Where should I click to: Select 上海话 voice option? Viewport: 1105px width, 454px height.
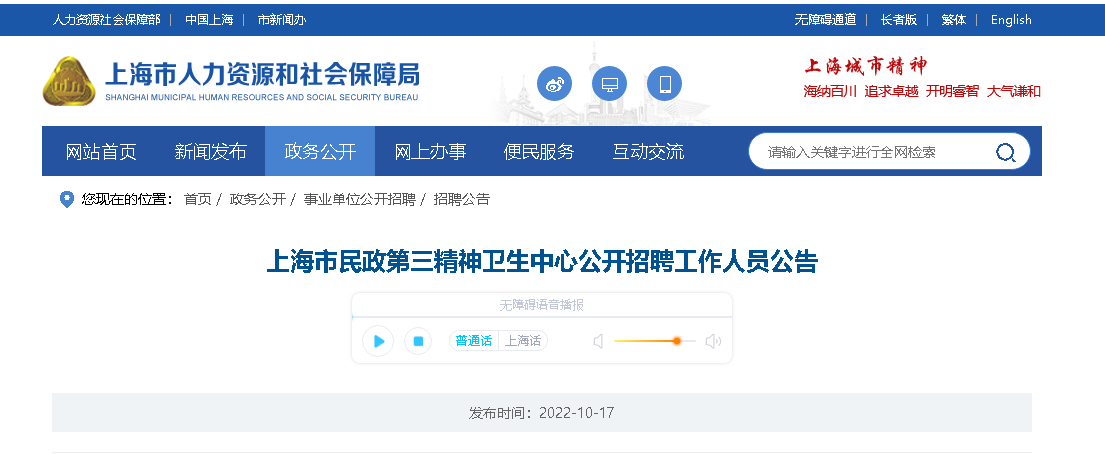coord(523,341)
